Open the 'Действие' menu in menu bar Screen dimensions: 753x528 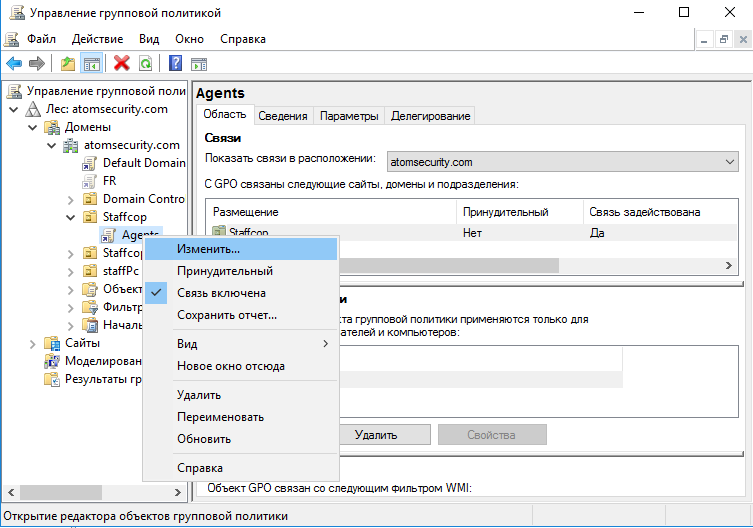(97, 39)
